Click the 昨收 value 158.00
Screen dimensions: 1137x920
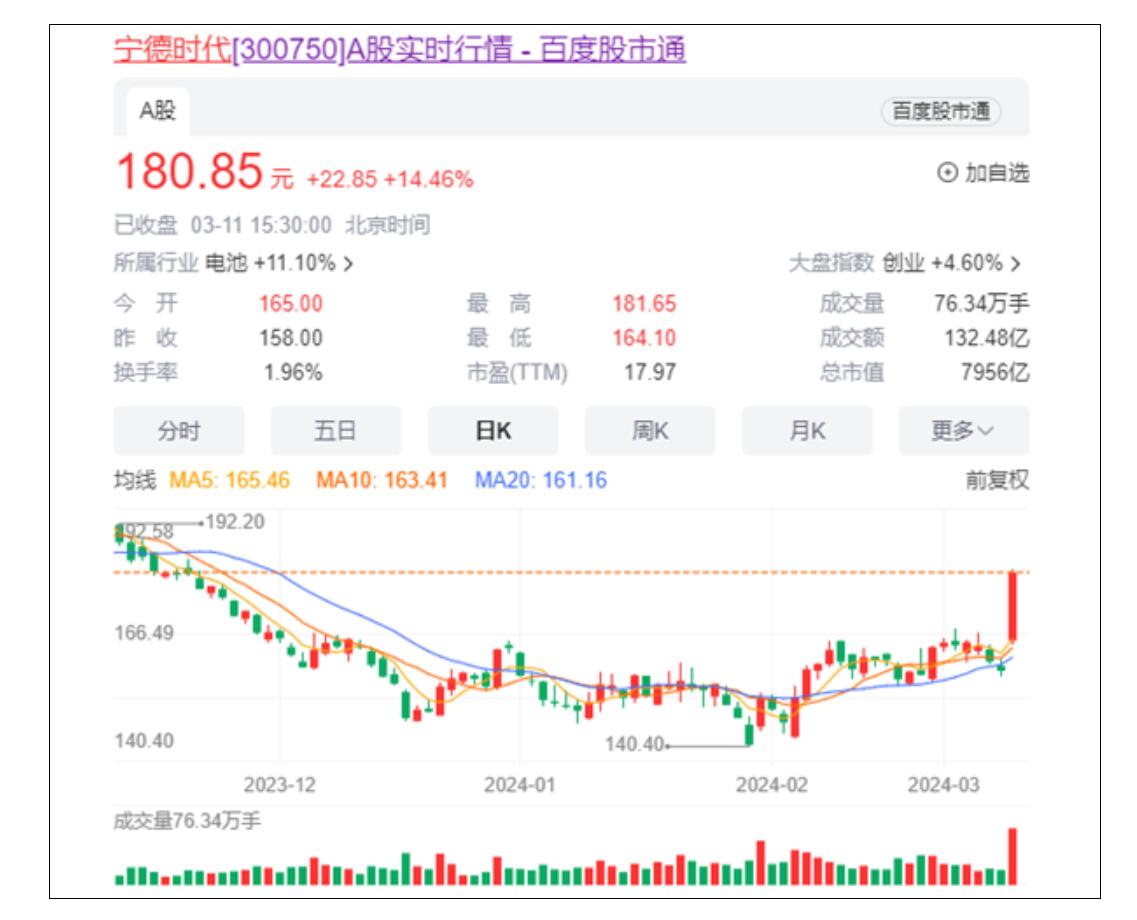click(x=291, y=338)
